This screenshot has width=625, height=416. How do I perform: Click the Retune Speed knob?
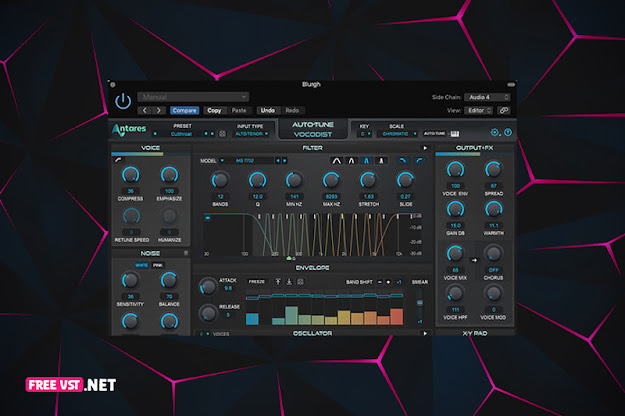131,216
